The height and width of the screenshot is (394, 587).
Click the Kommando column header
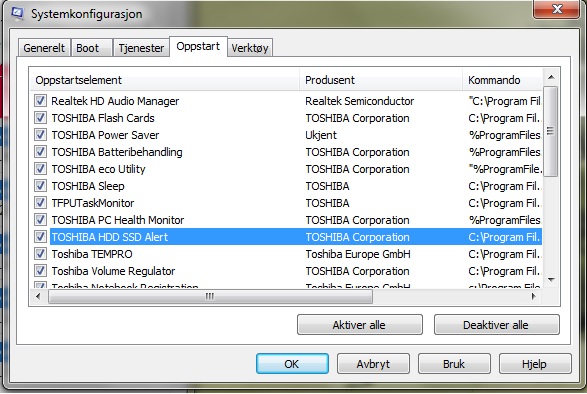pos(502,80)
